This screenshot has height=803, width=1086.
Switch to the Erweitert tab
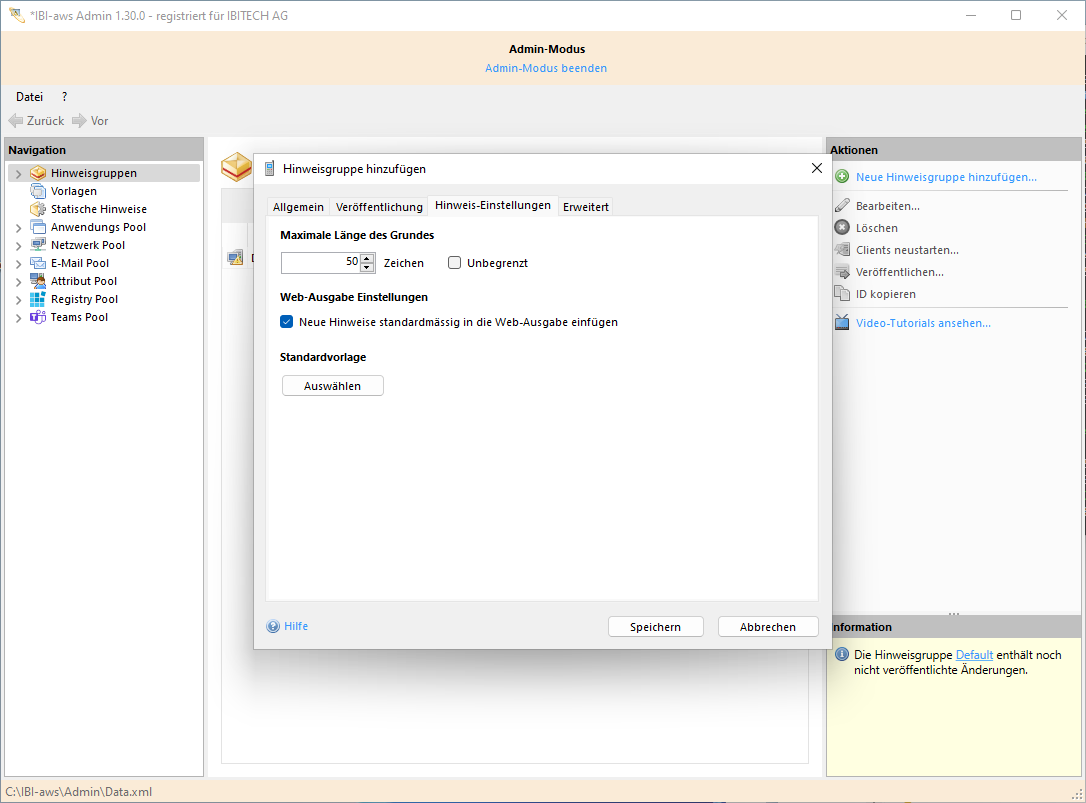[x=585, y=206]
